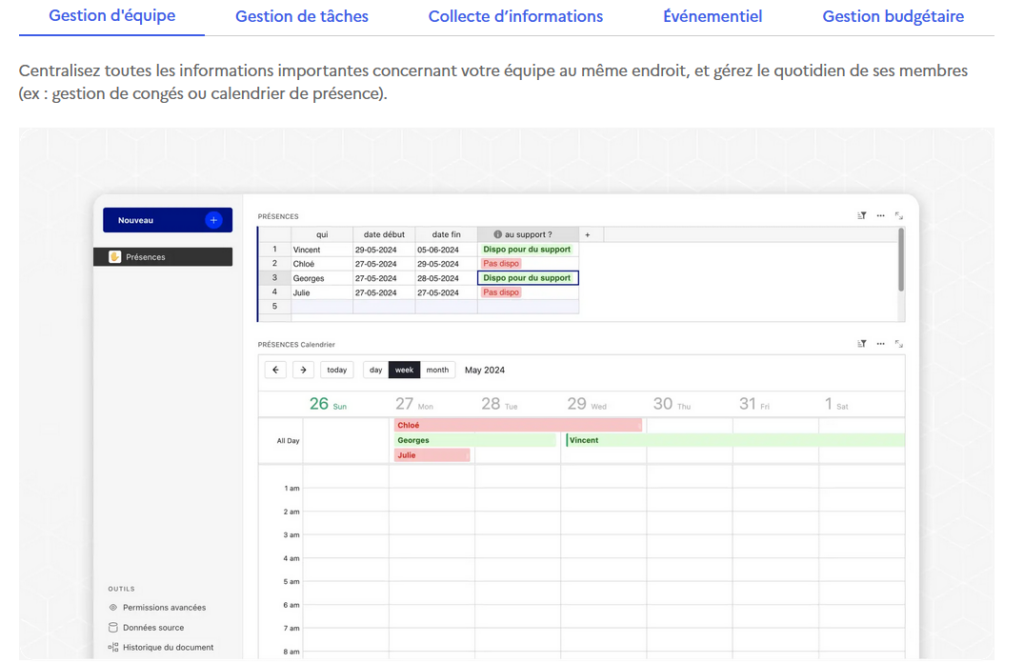
Task: Switch calendar to week view
Action: pyautogui.click(x=404, y=370)
